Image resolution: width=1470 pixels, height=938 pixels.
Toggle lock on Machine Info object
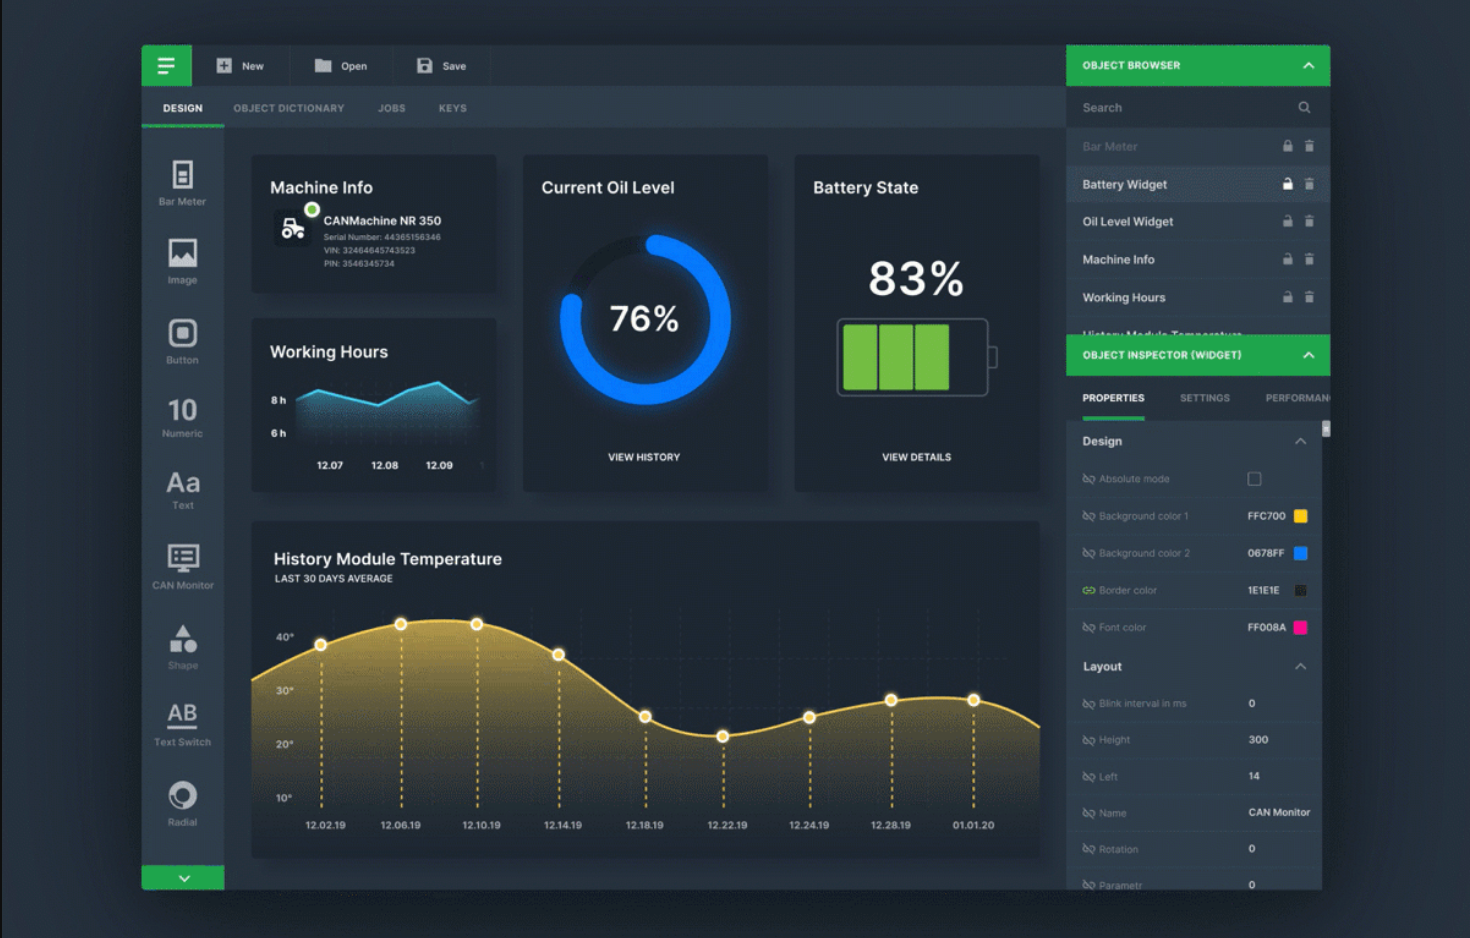point(1287,259)
